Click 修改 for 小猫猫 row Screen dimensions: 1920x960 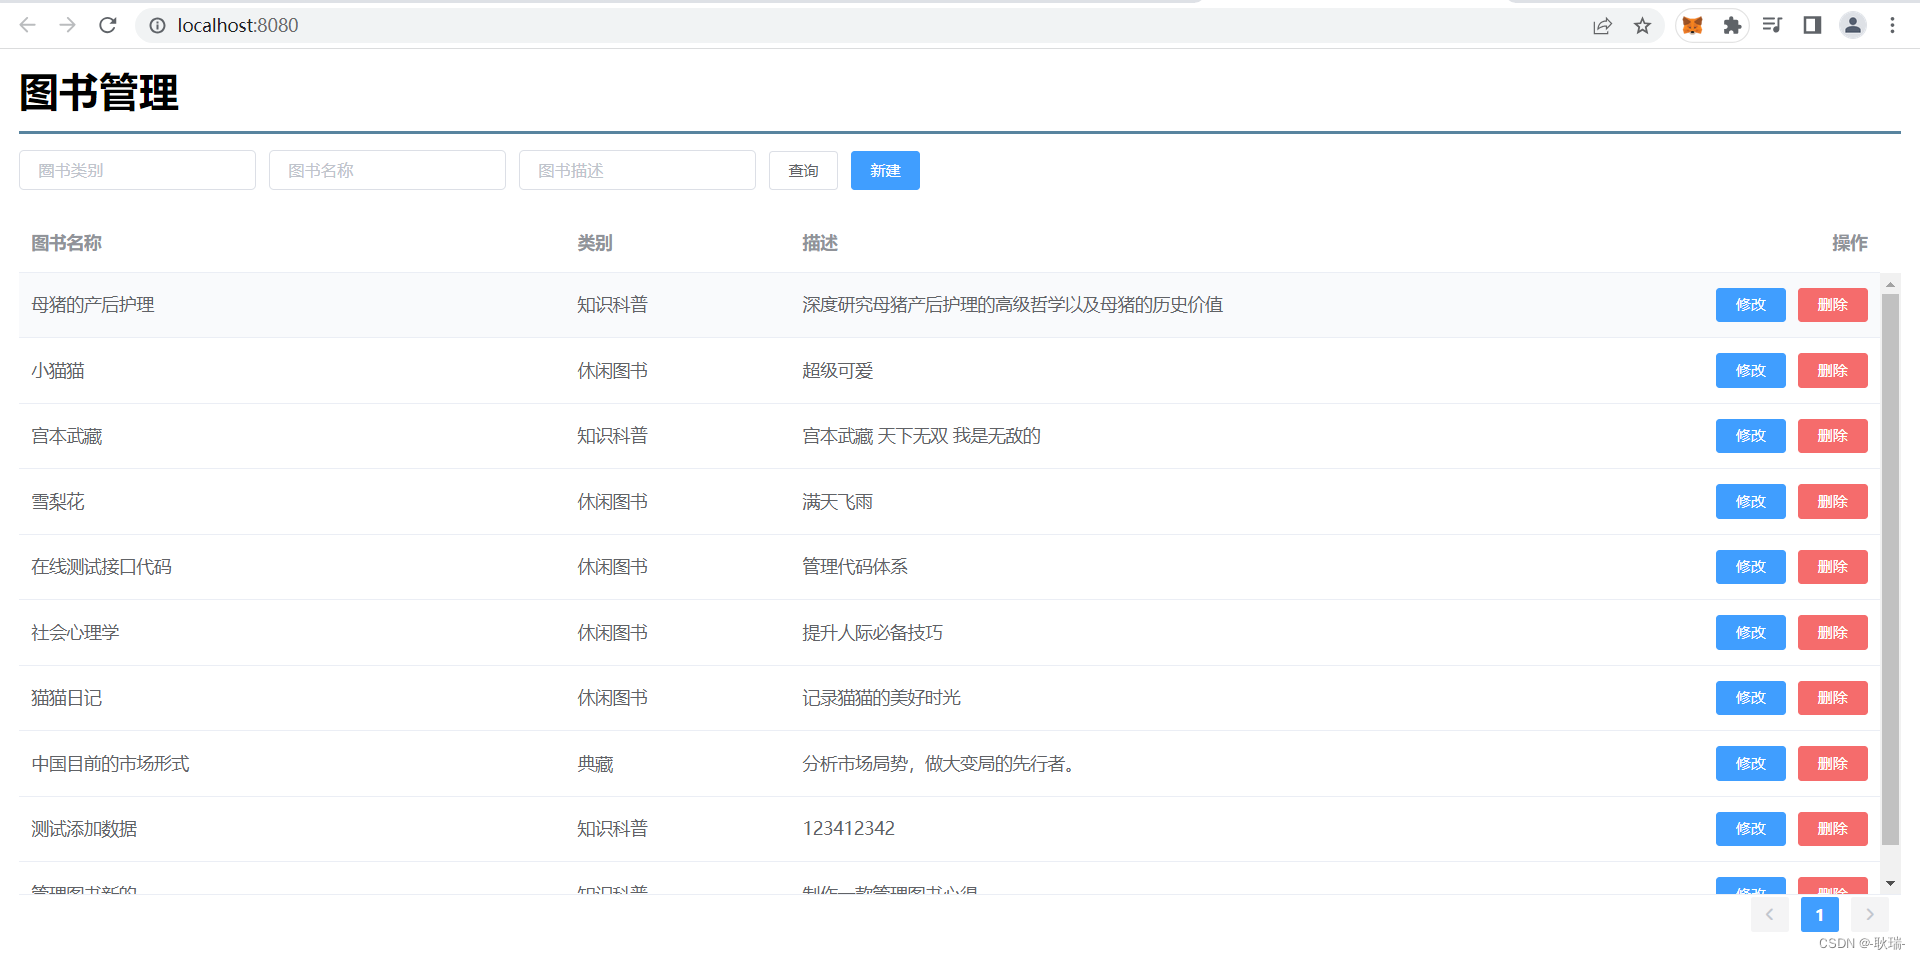point(1750,370)
